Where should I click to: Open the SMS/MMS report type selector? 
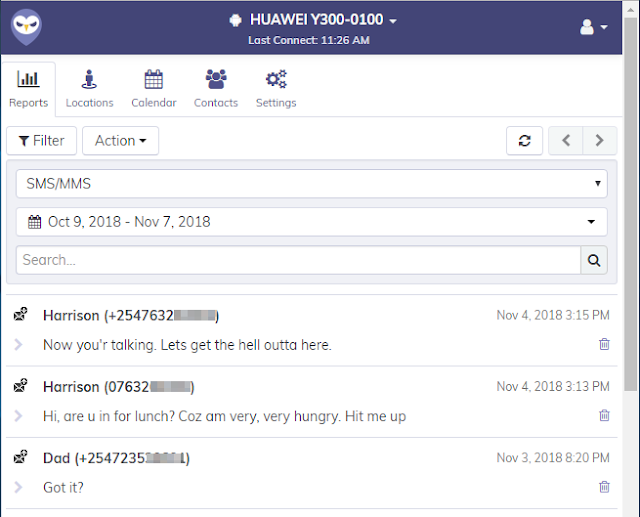coord(312,184)
